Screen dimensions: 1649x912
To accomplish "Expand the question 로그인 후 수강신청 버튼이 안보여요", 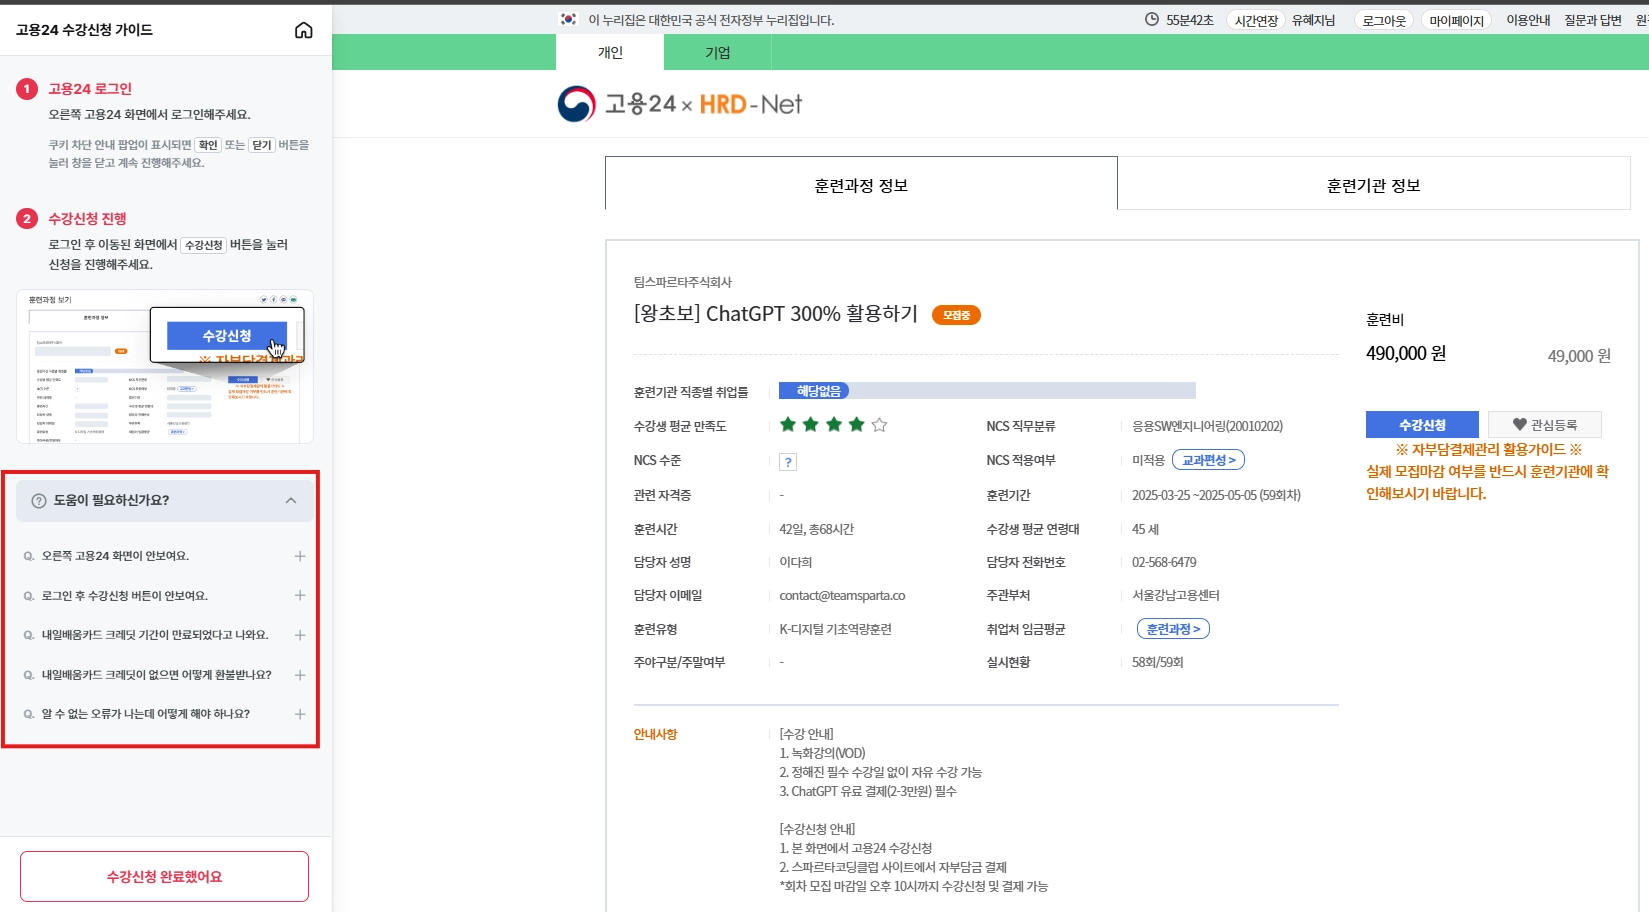I will tap(164, 596).
